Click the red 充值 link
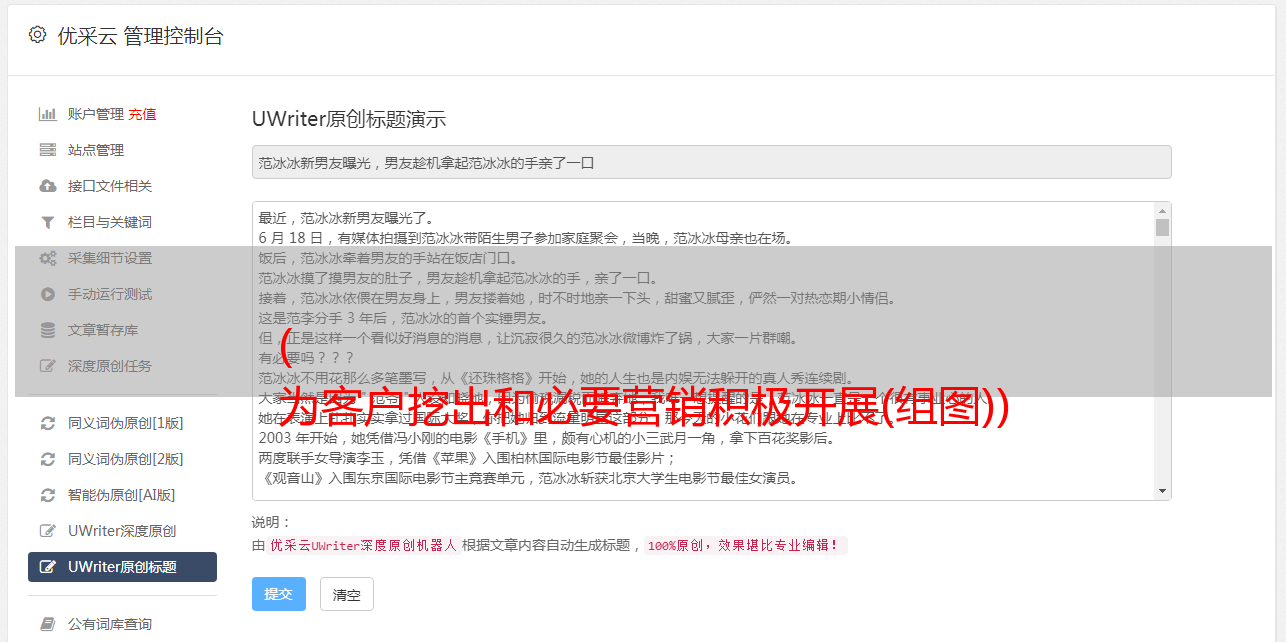Screen dimensions: 1286x642 click(x=142, y=114)
